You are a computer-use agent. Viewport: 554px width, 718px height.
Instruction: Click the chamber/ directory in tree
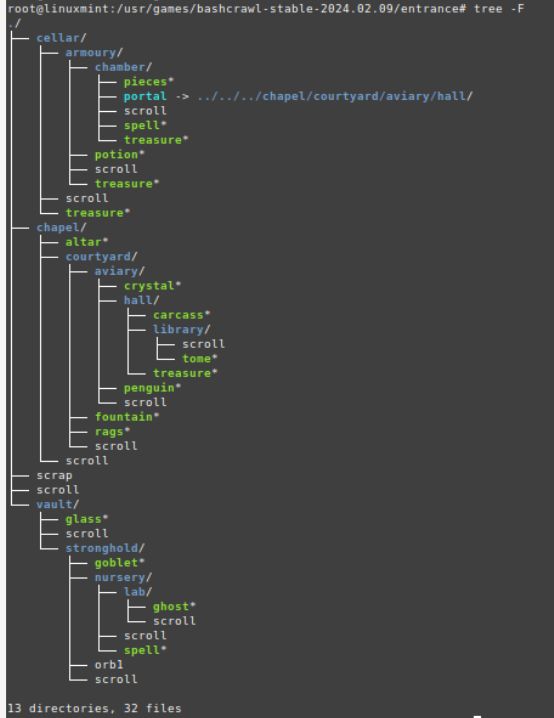[x=123, y=67]
